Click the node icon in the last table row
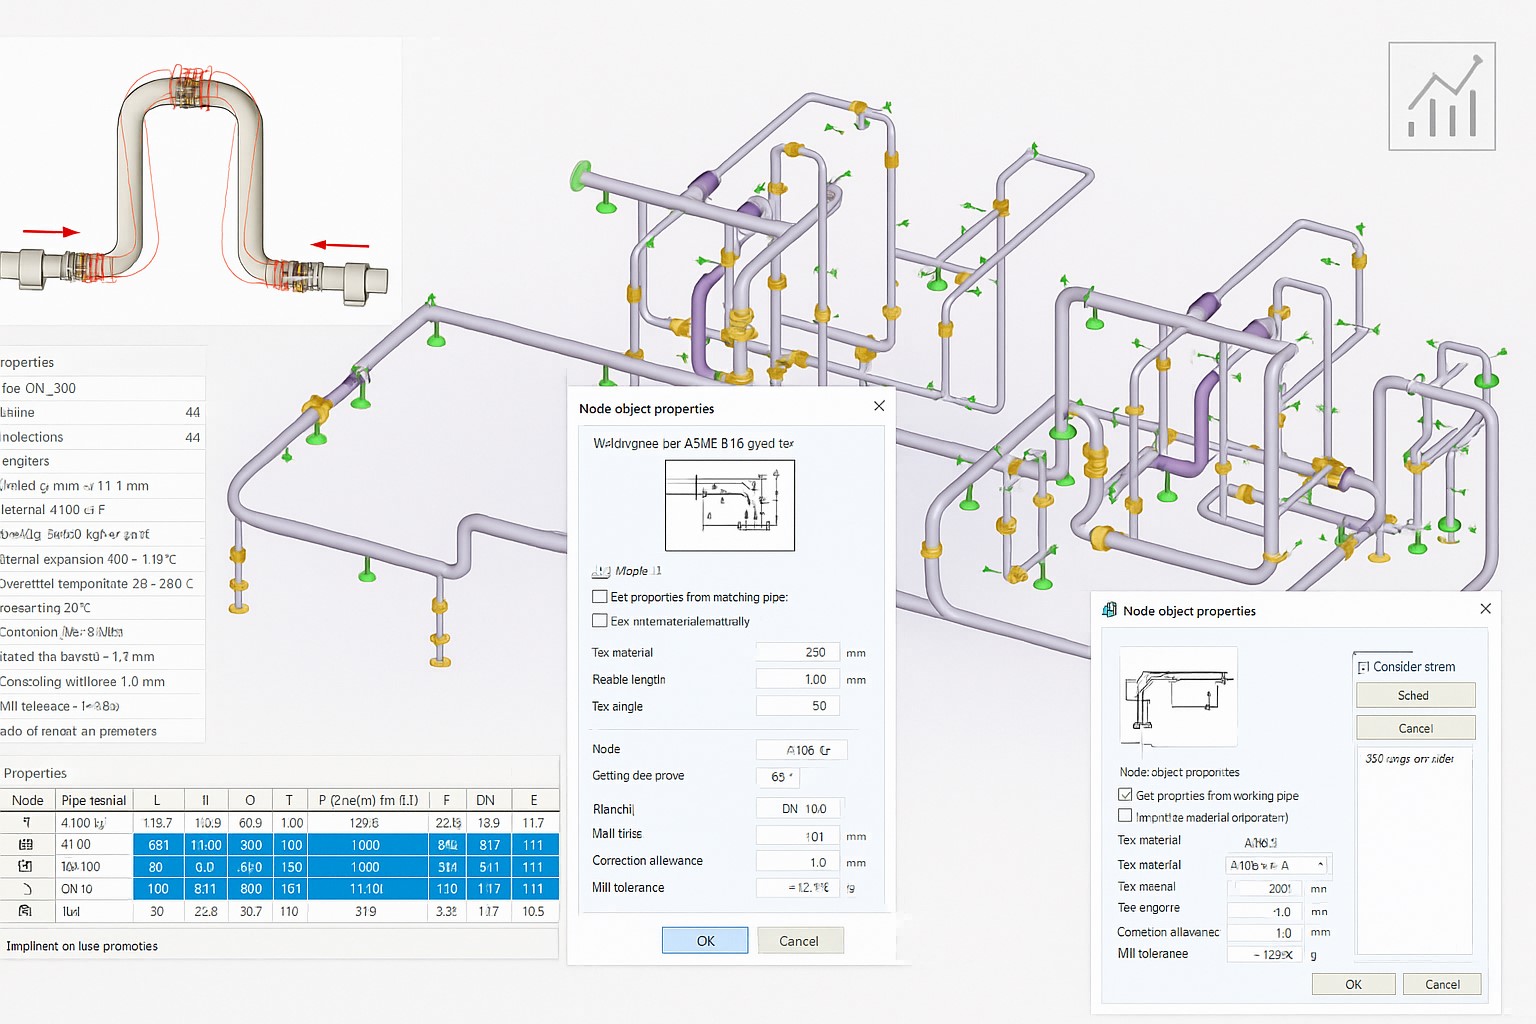The height and width of the screenshot is (1024, 1536). pos(26,911)
